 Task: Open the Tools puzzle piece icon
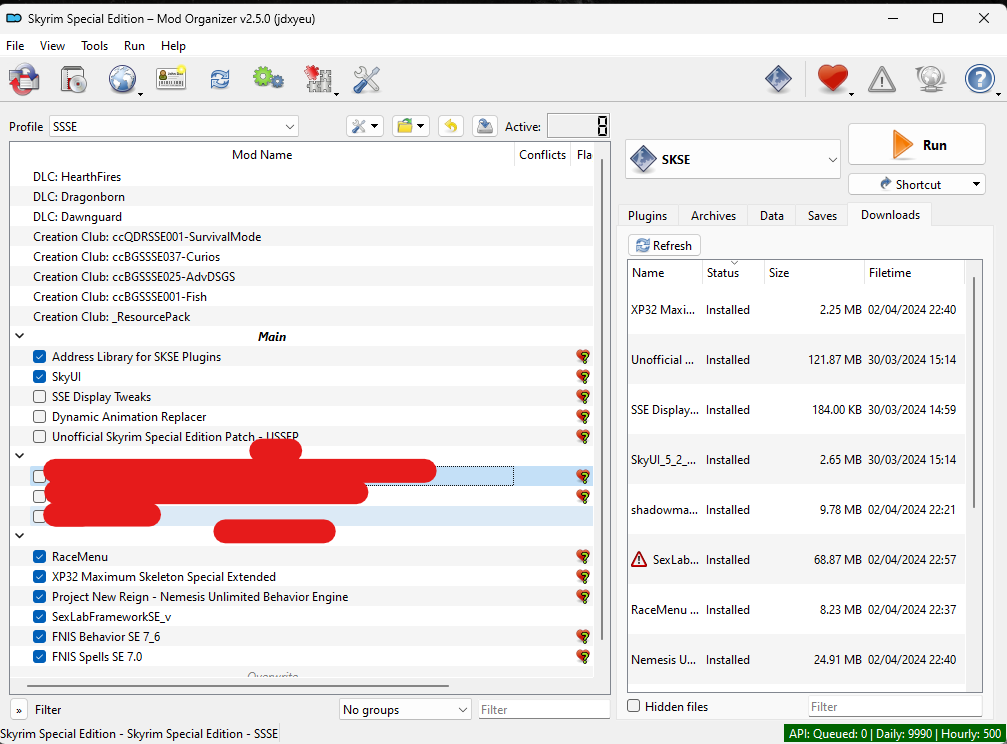[x=319, y=80]
